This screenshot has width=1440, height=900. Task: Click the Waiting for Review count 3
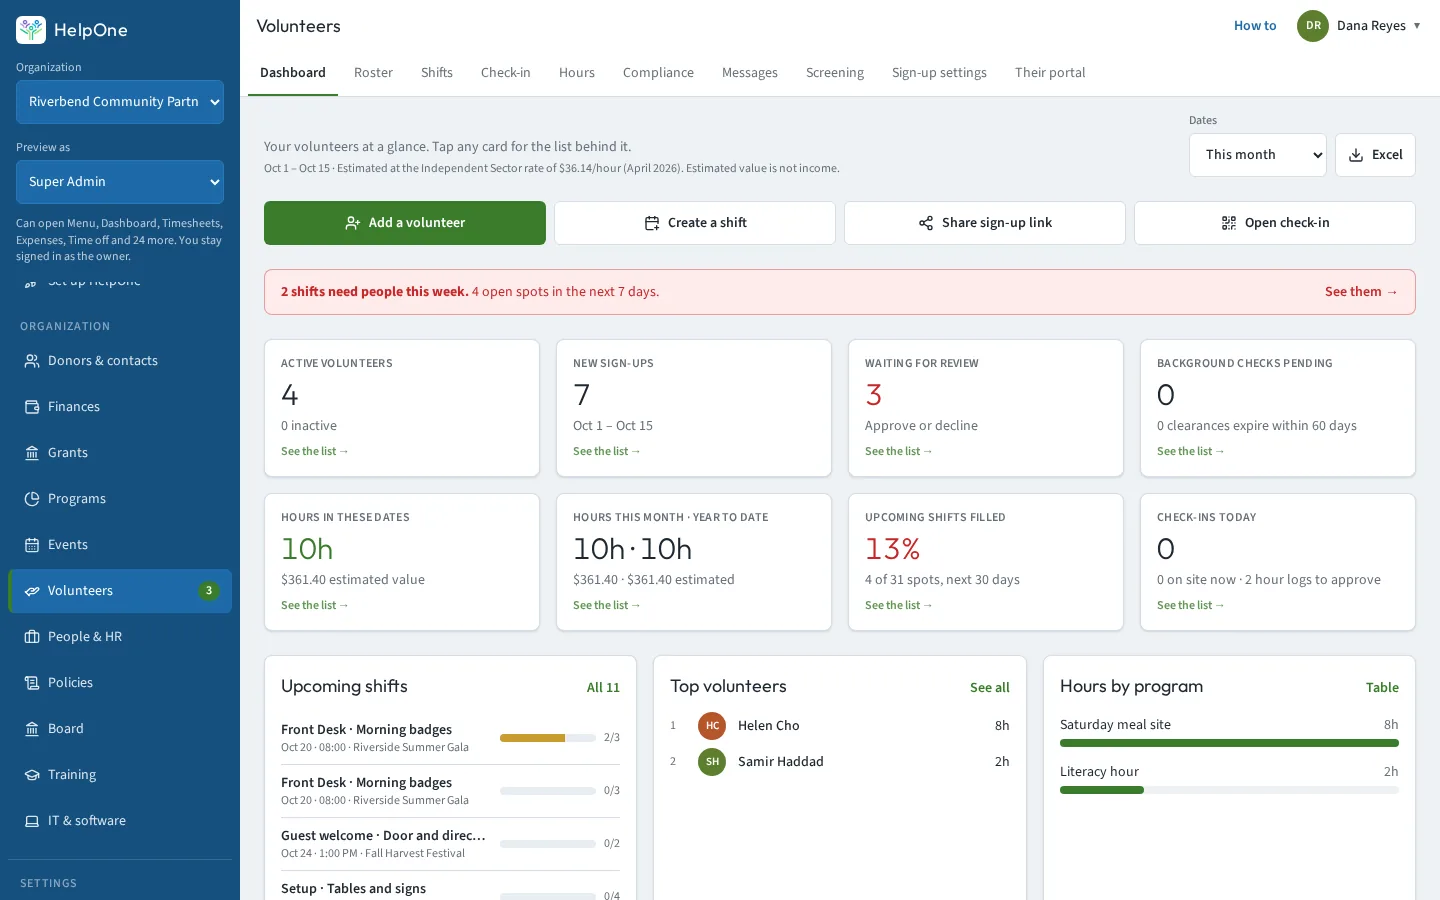pos(874,395)
